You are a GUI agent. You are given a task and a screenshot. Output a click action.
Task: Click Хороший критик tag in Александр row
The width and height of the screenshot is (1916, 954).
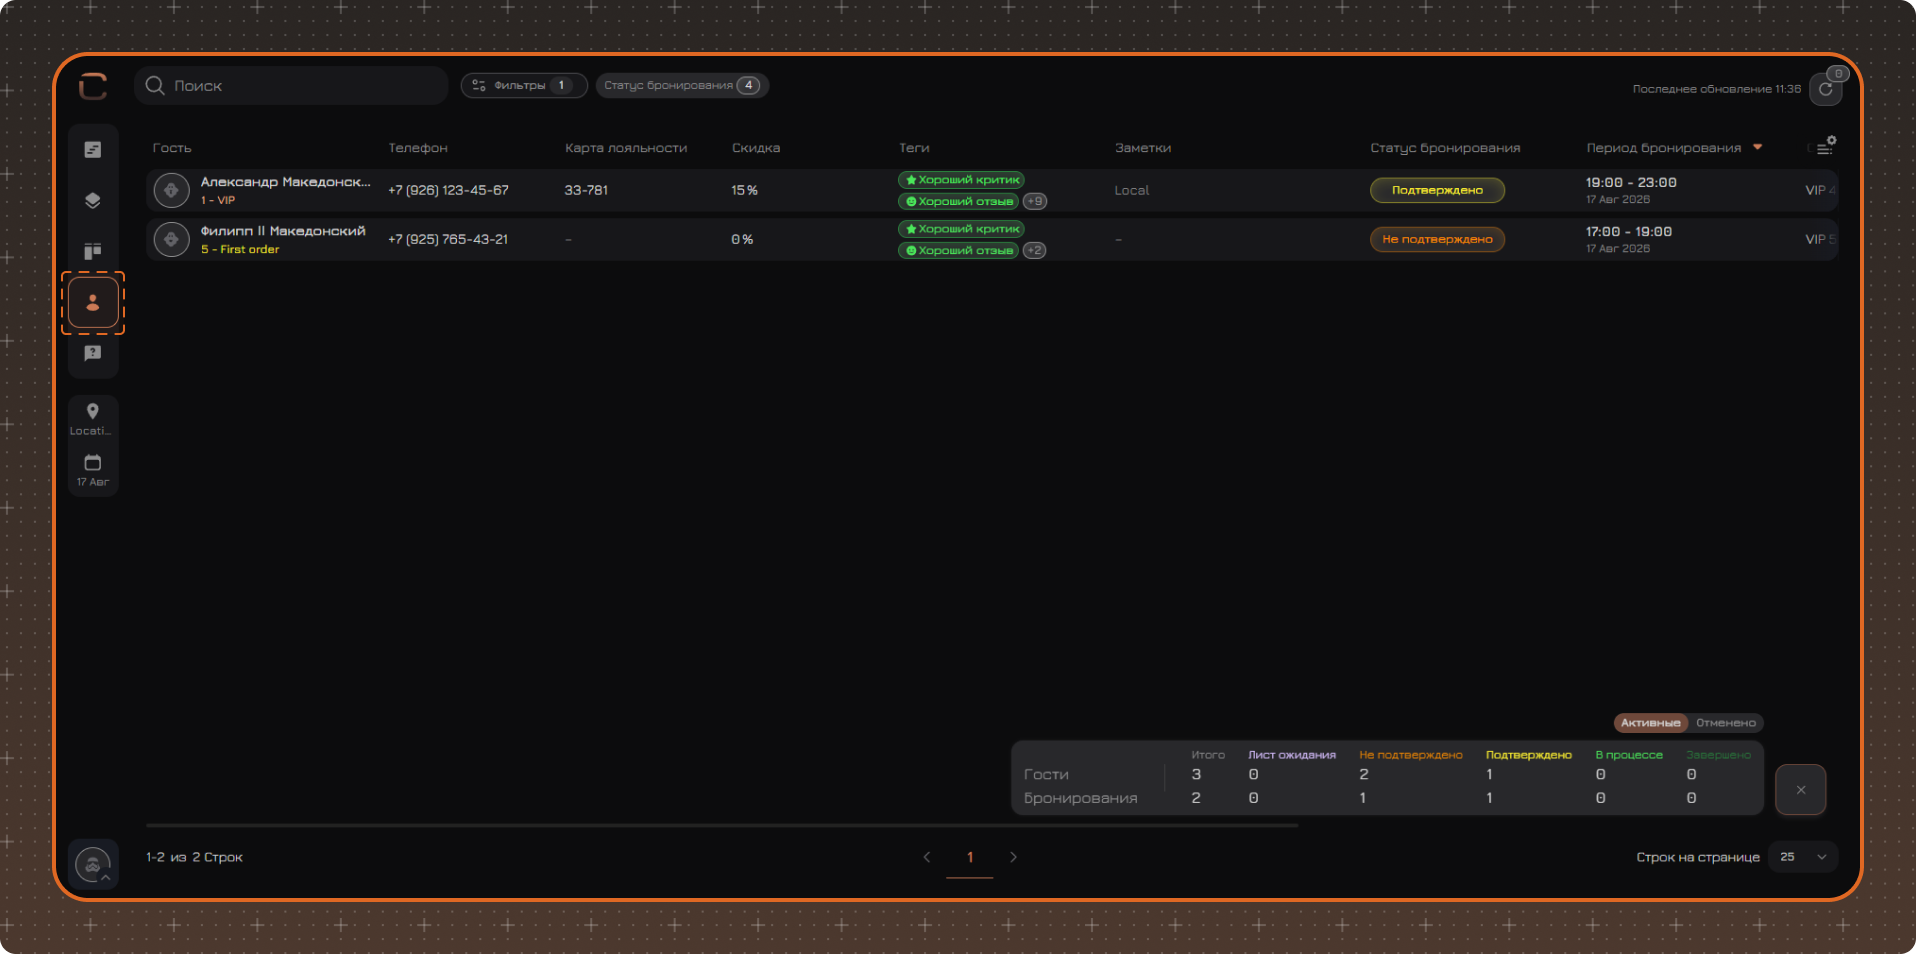pos(961,180)
